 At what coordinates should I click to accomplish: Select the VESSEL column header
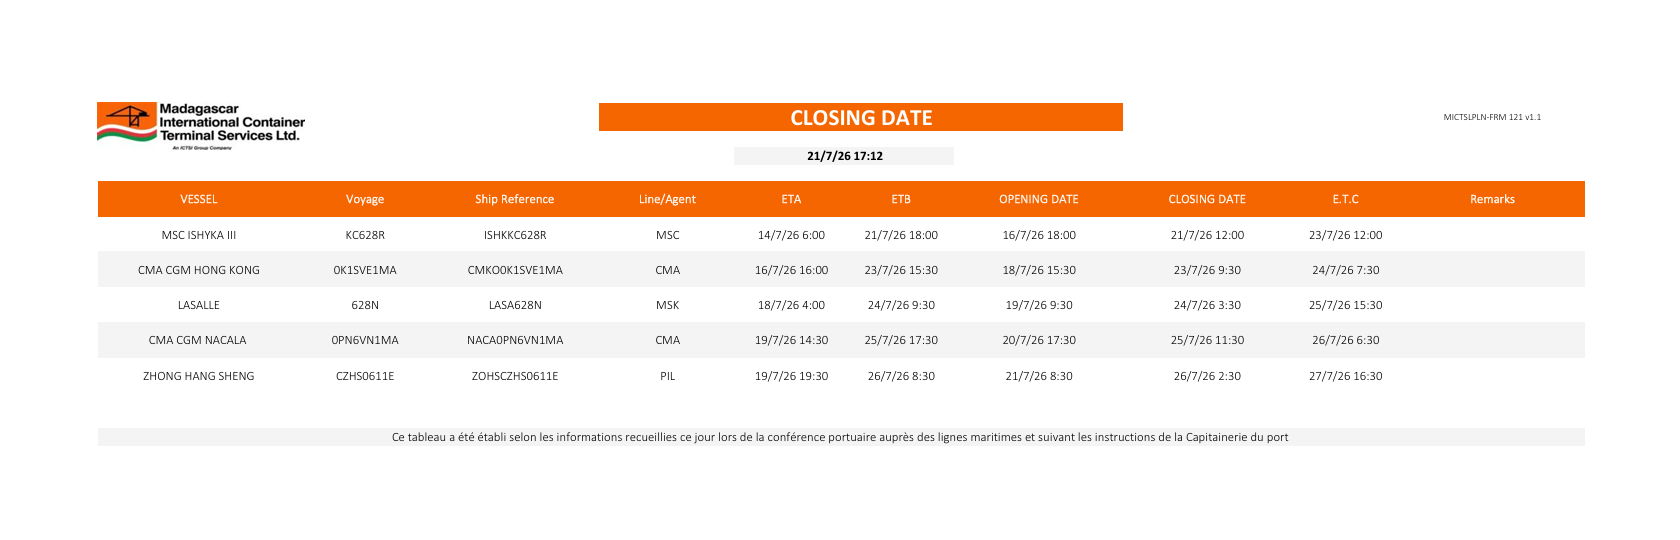point(199,199)
